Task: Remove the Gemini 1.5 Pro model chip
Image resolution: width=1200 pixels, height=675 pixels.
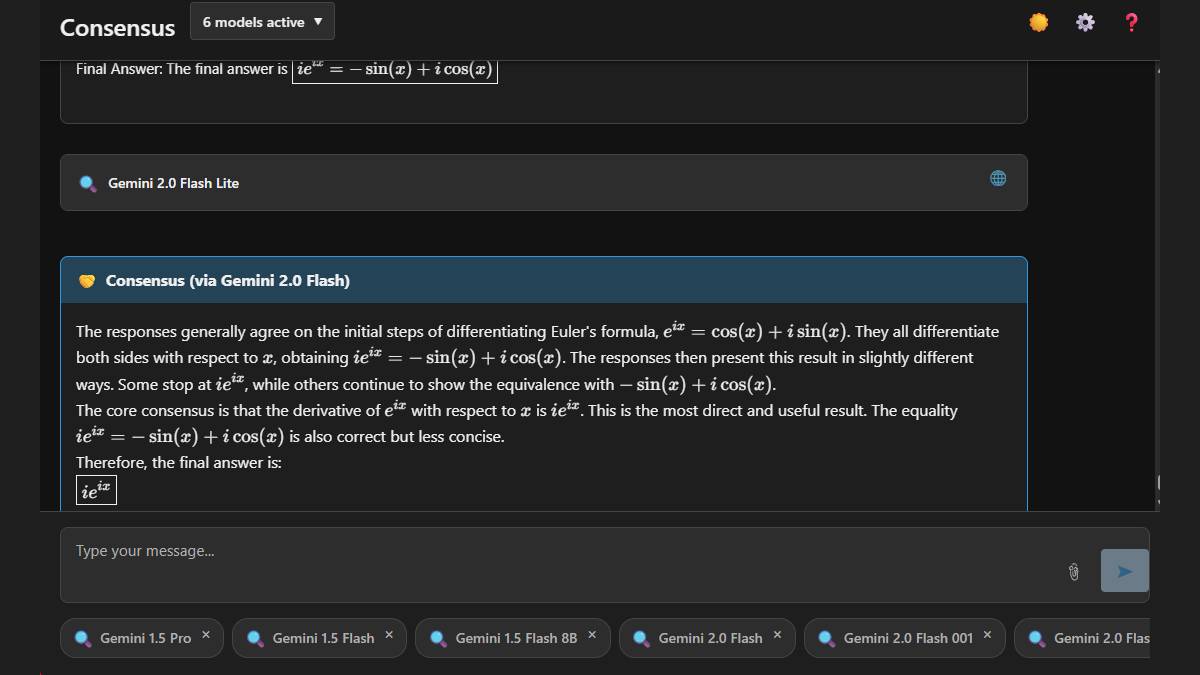Action: coord(206,634)
